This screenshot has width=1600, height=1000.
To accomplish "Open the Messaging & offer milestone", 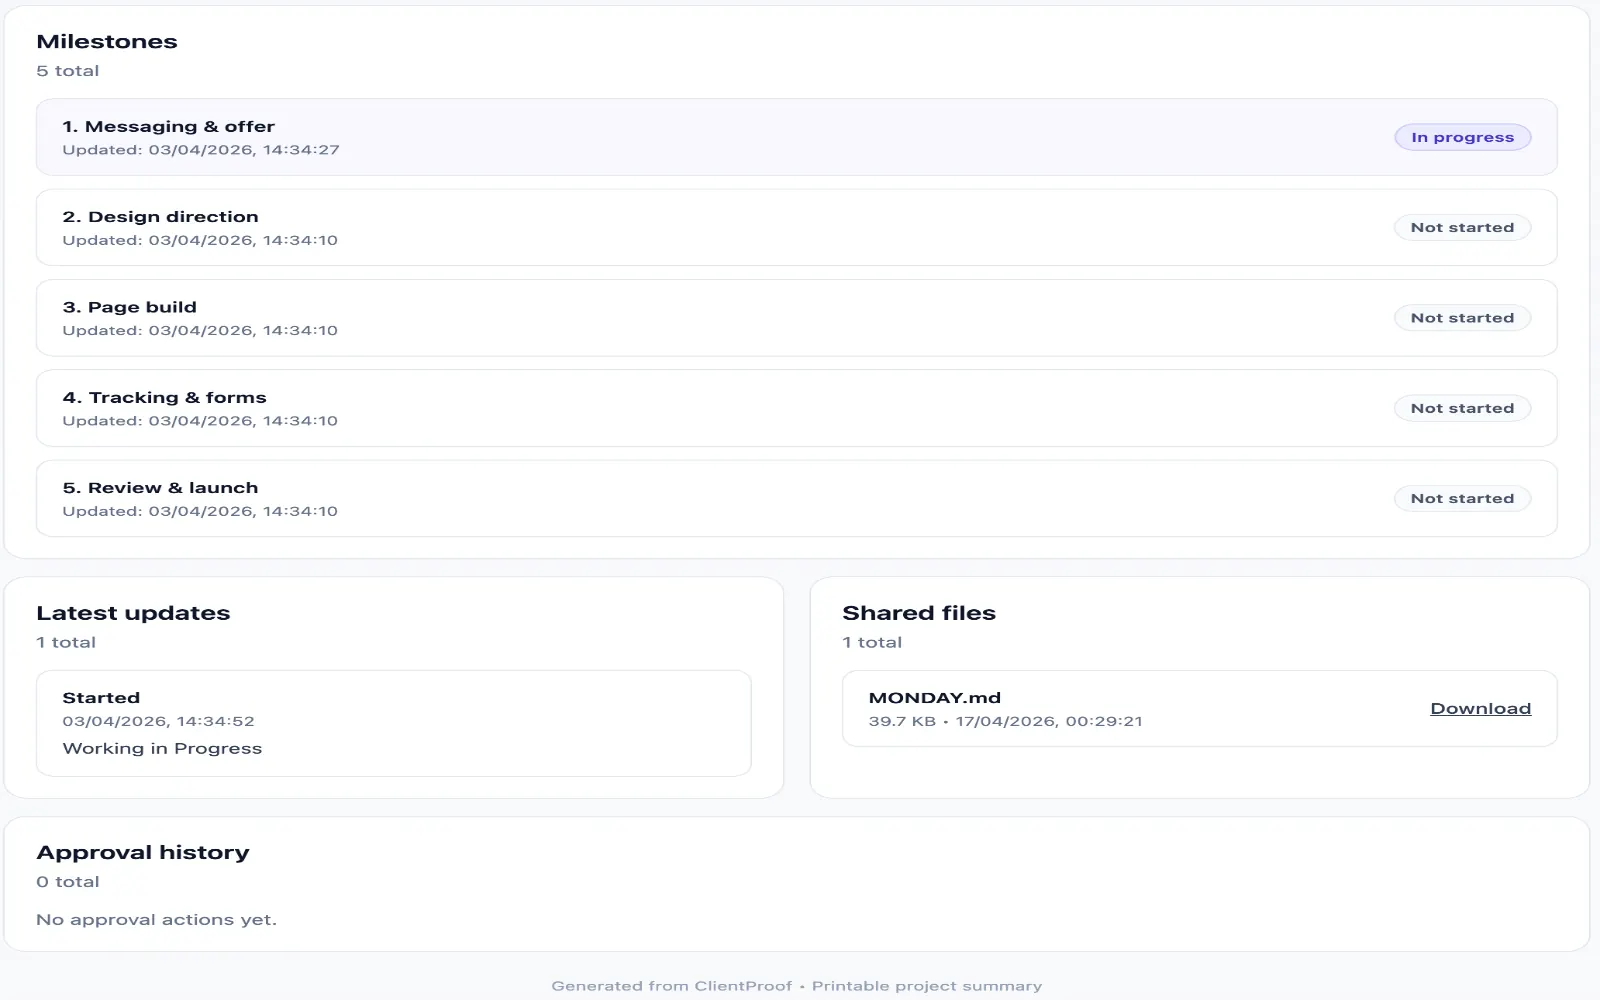I will coord(797,137).
